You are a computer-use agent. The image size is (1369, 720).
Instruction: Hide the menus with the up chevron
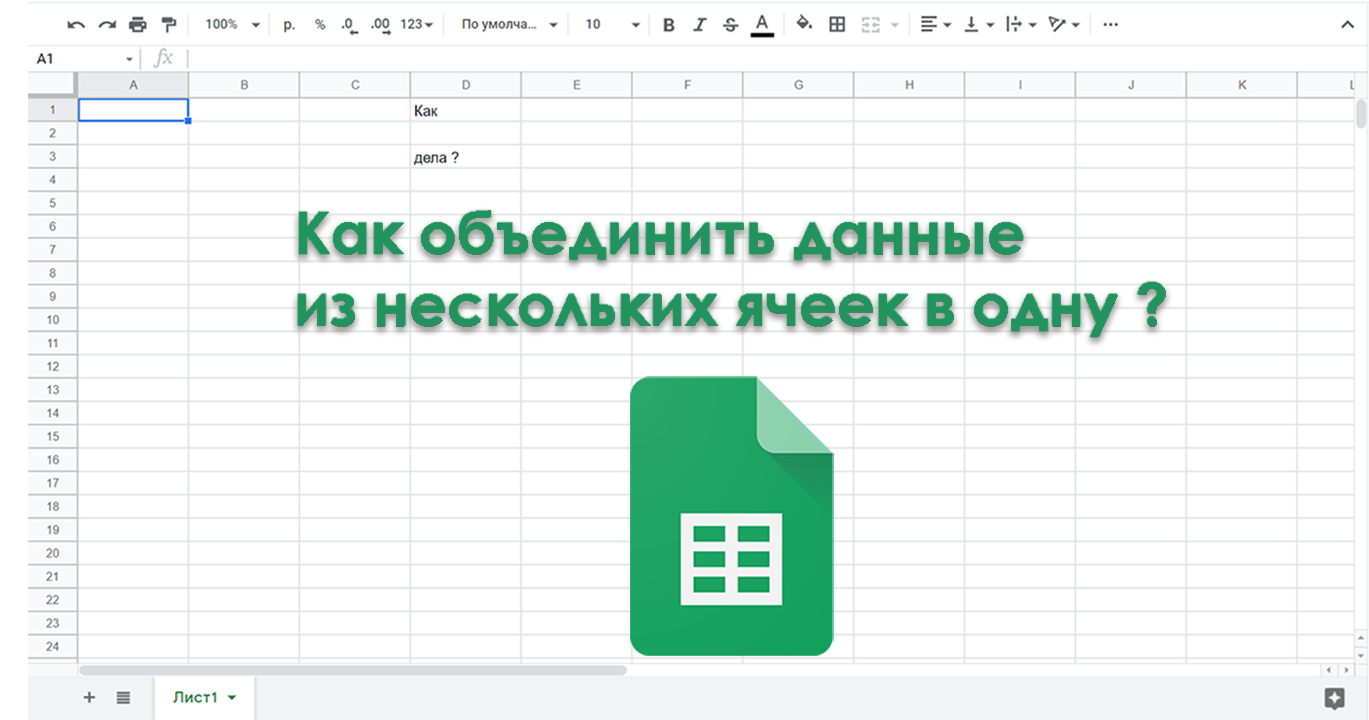[1347, 24]
